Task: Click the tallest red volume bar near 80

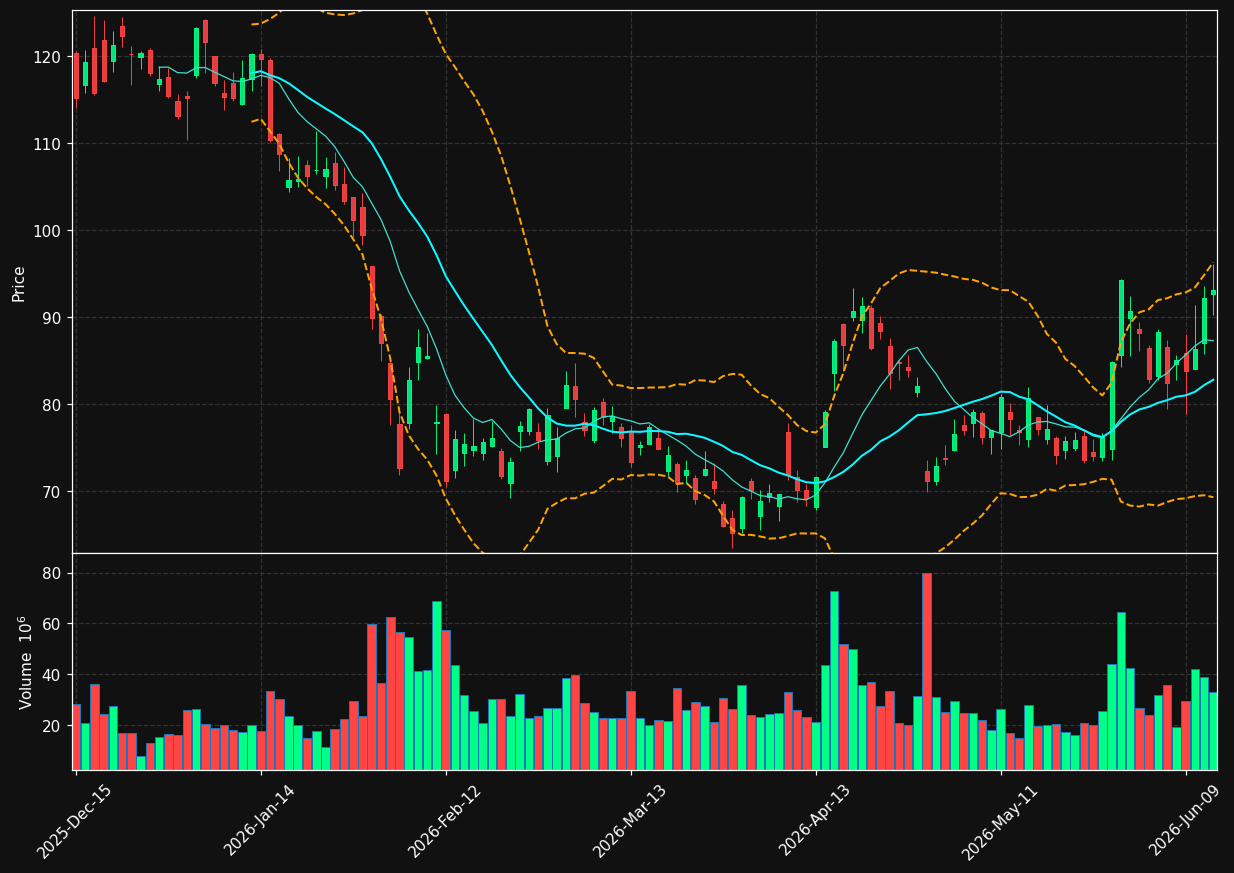Action: pyautogui.click(x=927, y=671)
